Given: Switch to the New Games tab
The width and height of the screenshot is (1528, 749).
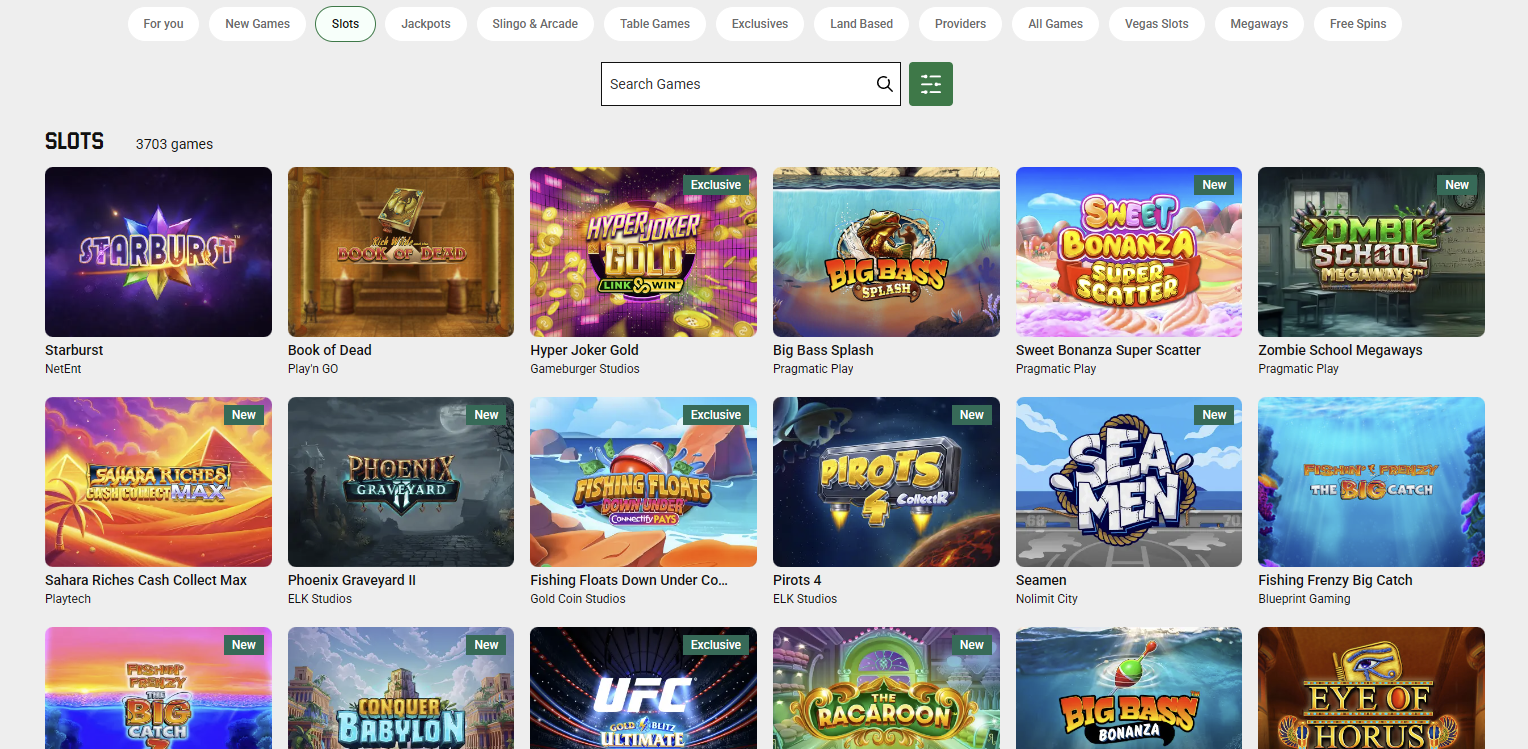Looking at the screenshot, I should coord(257,24).
